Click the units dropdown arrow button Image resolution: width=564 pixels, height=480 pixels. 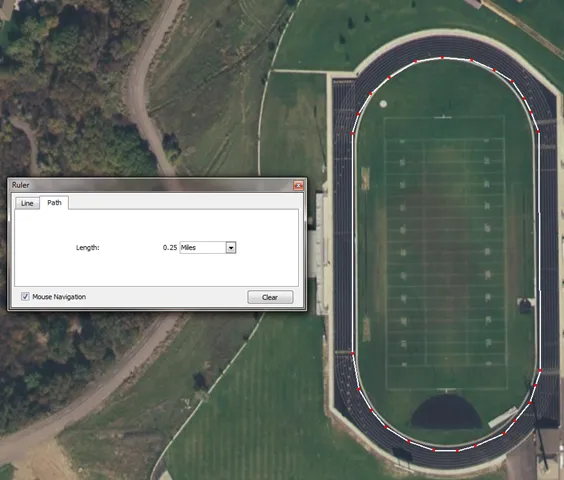click(231, 248)
